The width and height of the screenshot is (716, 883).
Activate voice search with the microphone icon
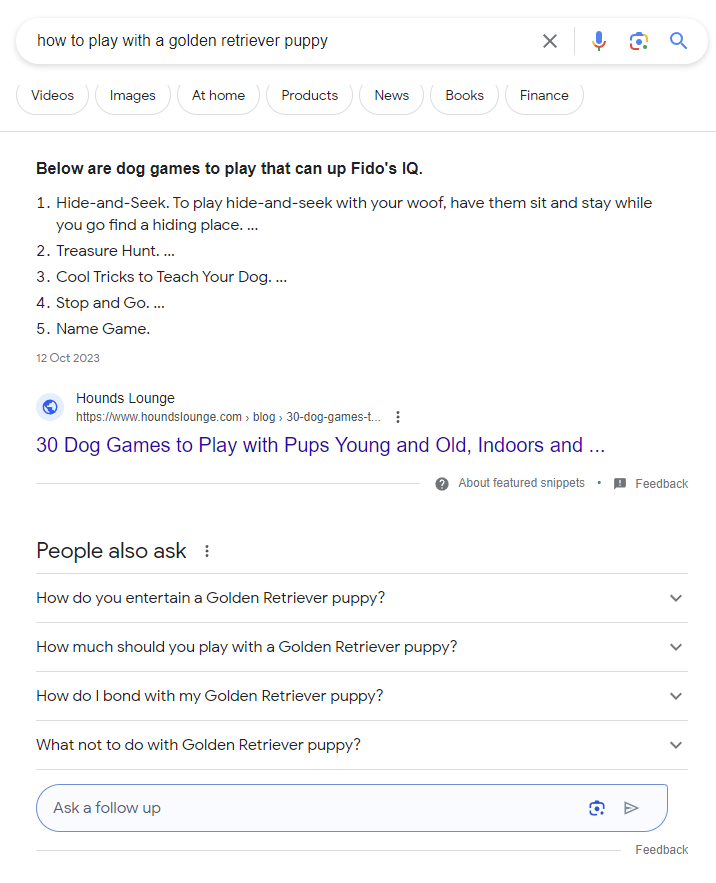pos(598,41)
